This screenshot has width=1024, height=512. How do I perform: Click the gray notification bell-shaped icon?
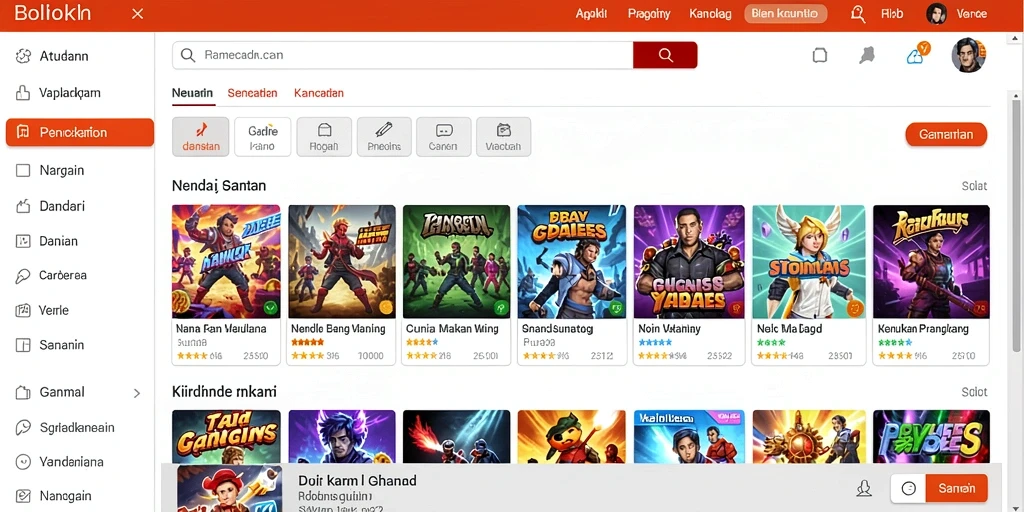coord(867,56)
